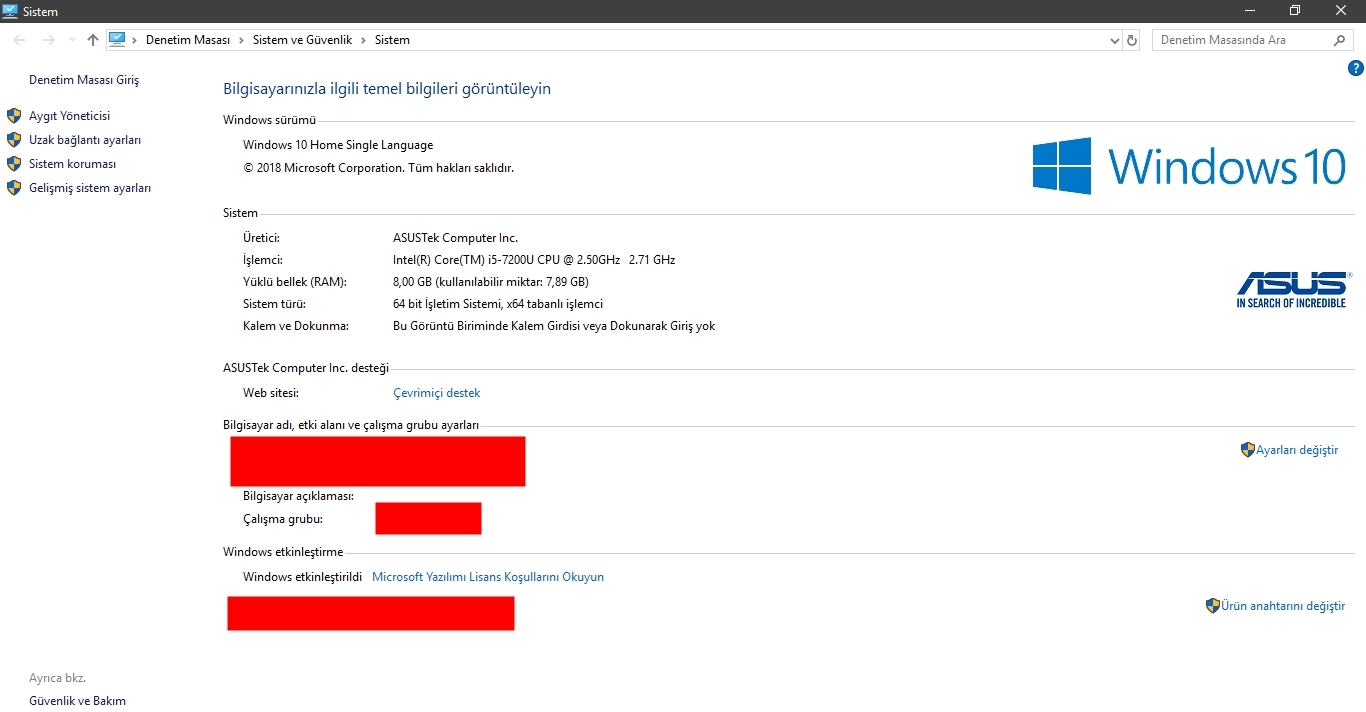
Task: Select Bilgisayar açıklaması: label
Action: tap(298, 496)
